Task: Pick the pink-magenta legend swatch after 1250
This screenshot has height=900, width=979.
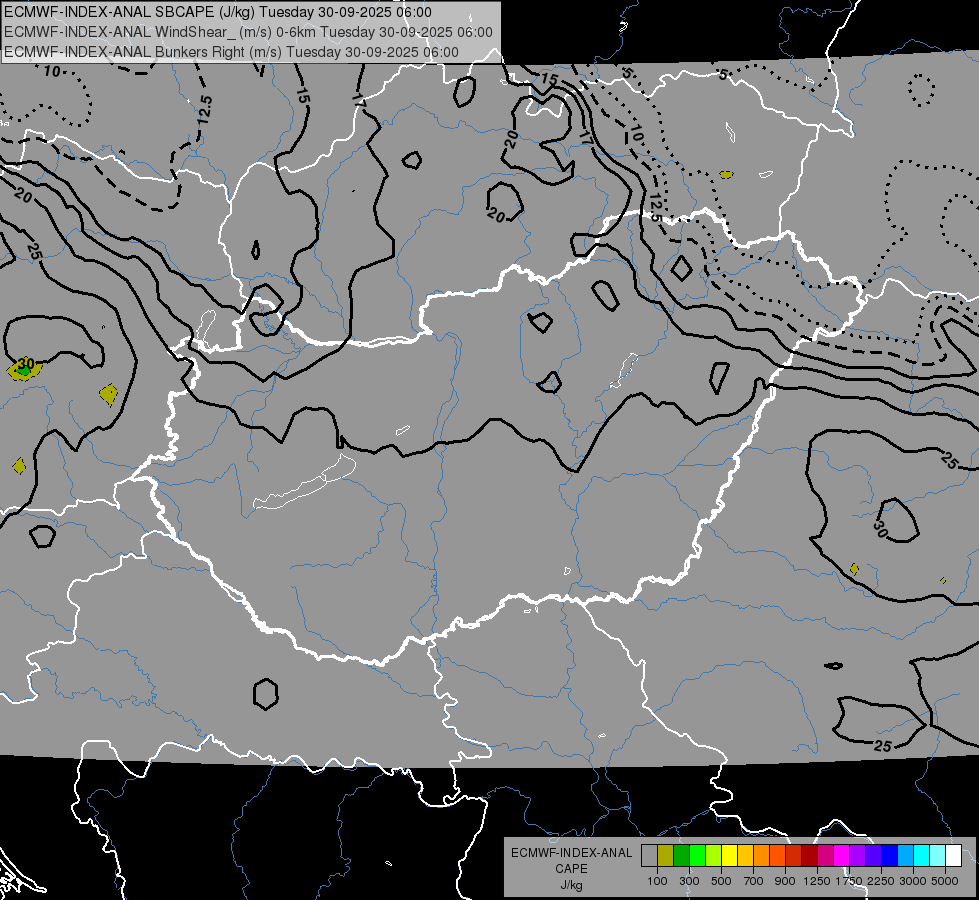Action: [x=825, y=855]
